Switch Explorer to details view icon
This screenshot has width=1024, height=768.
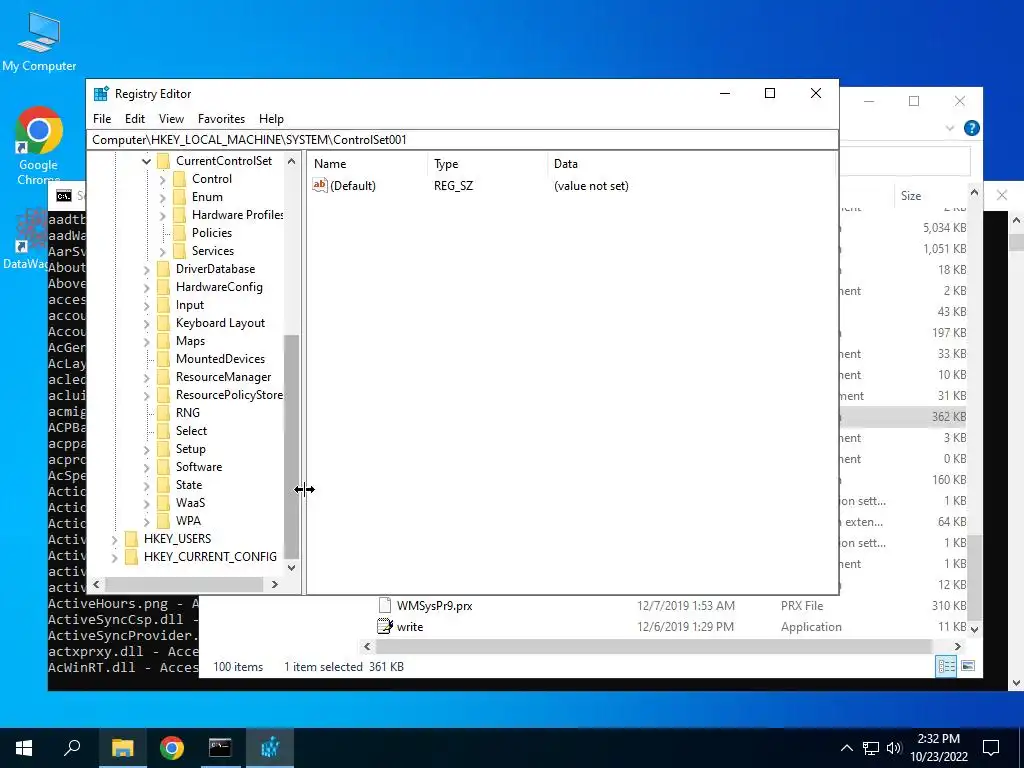pos(946,666)
